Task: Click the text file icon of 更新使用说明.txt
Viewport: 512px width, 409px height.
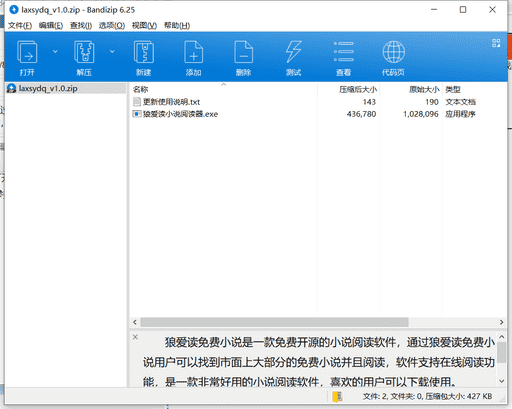Action: click(137, 102)
